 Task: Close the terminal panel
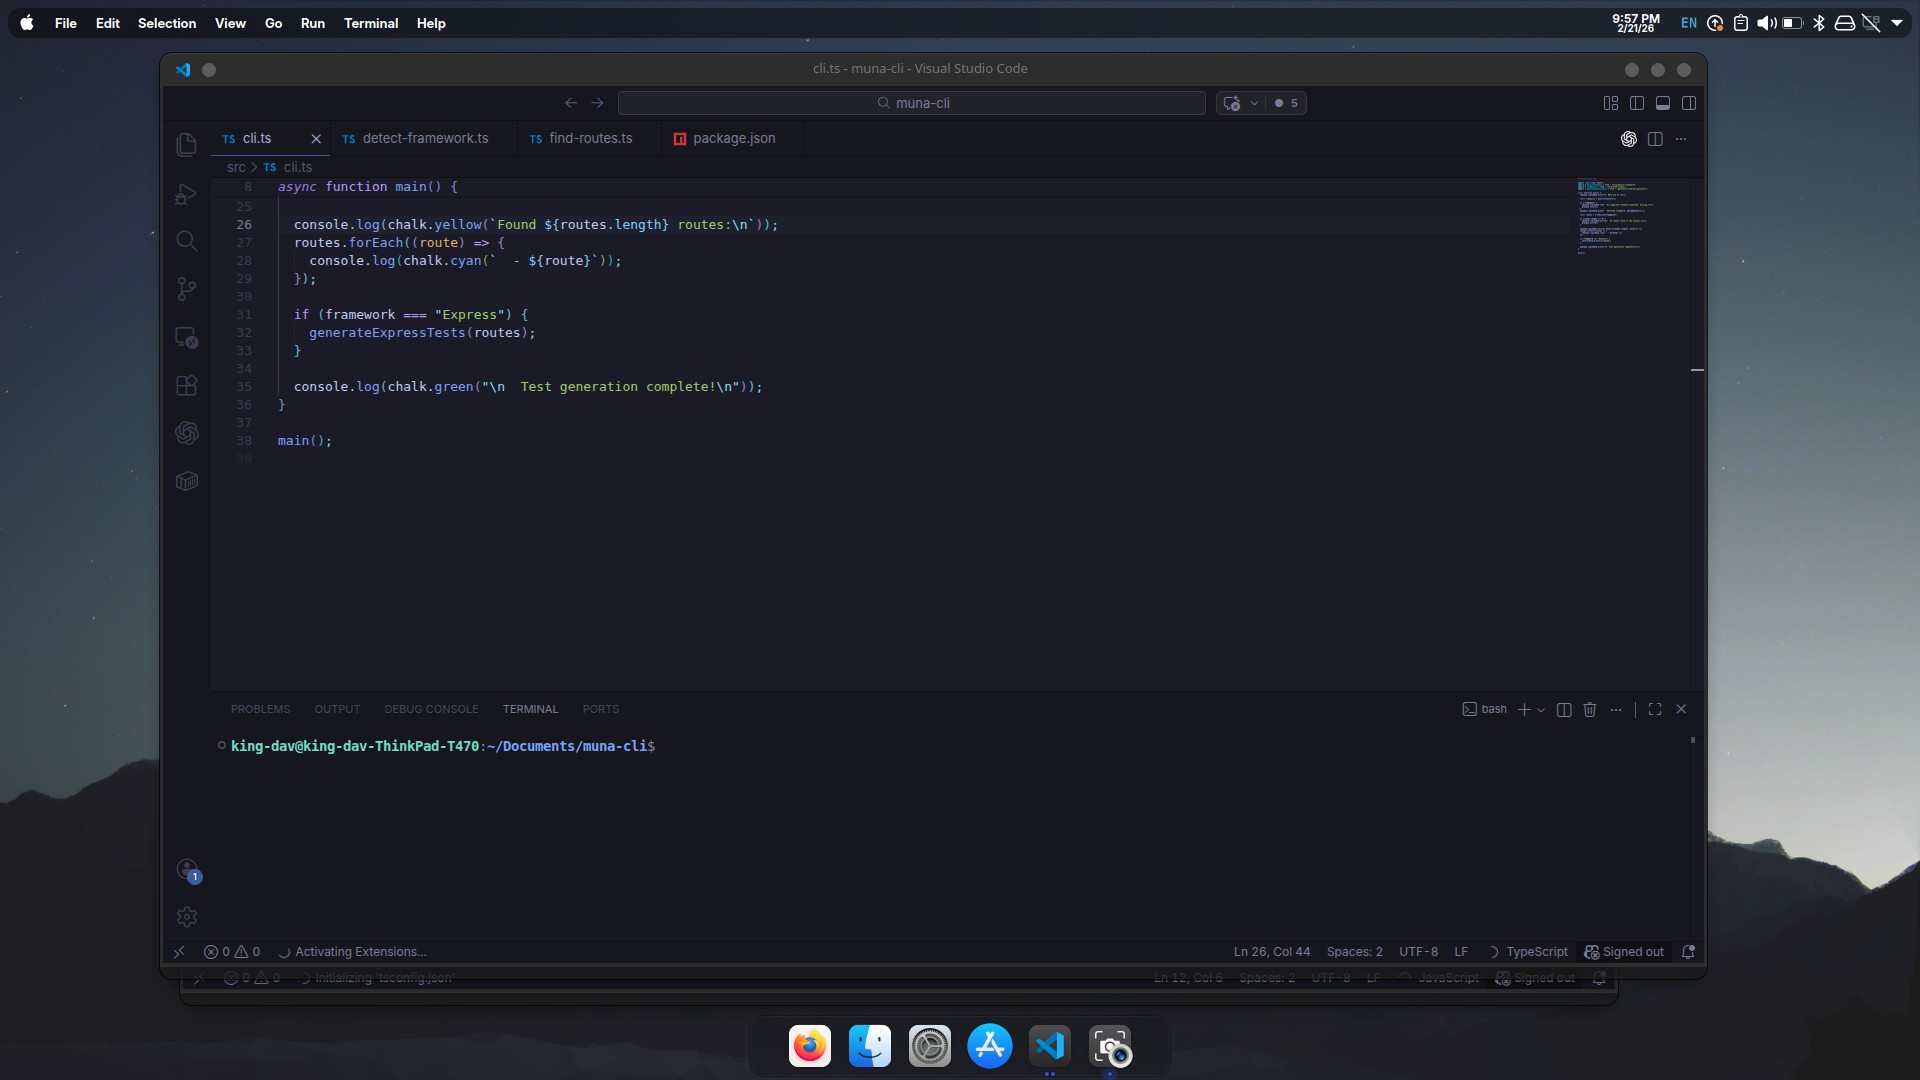tap(1681, 709)
